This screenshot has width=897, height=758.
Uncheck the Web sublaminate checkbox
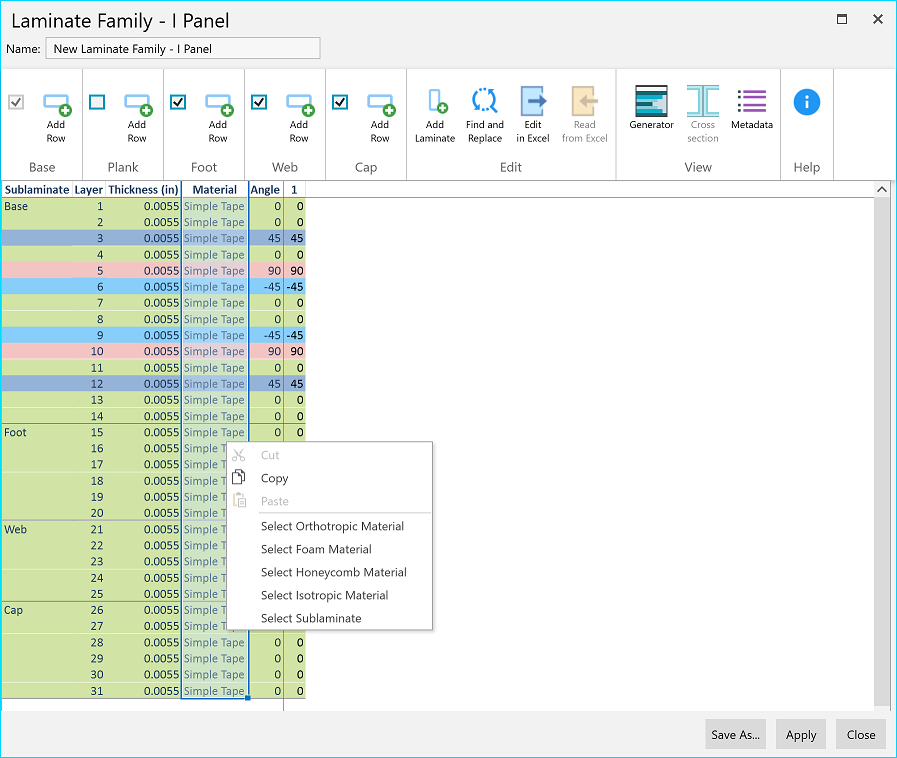click(259, 102)
